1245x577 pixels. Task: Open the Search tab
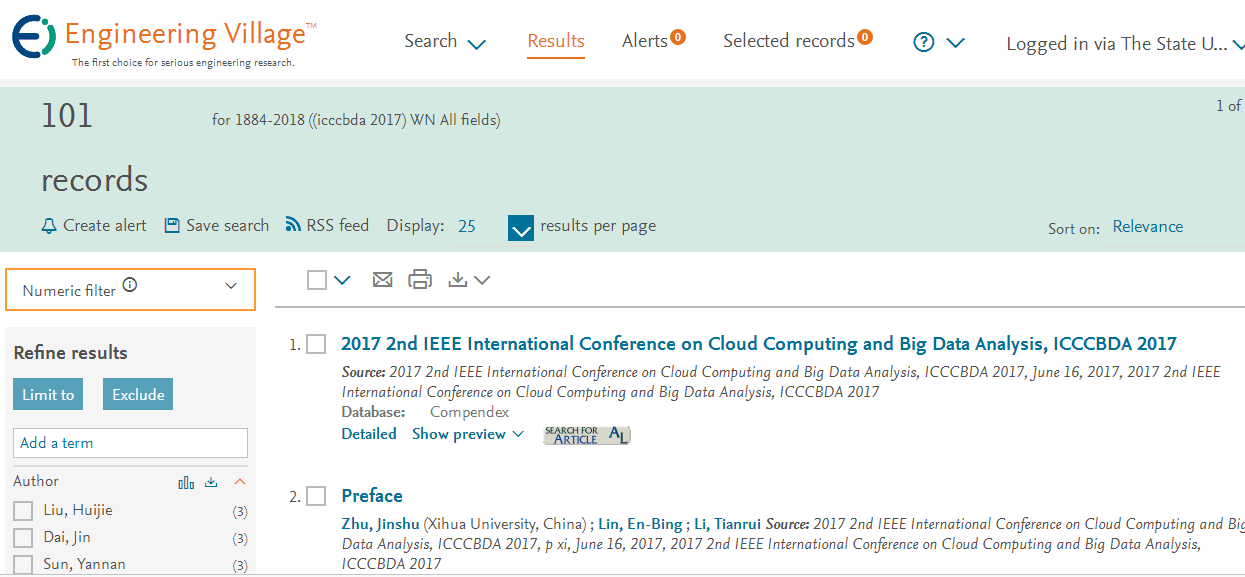tap(431, 41)
